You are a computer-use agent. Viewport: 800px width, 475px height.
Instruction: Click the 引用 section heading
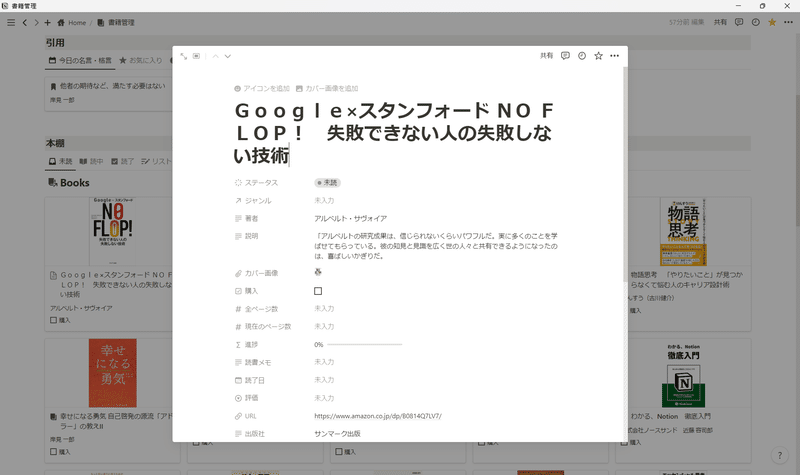tap(55, 43)
